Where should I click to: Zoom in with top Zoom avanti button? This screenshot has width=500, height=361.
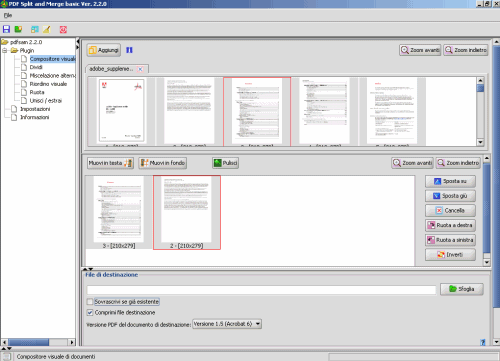(420, 50)
